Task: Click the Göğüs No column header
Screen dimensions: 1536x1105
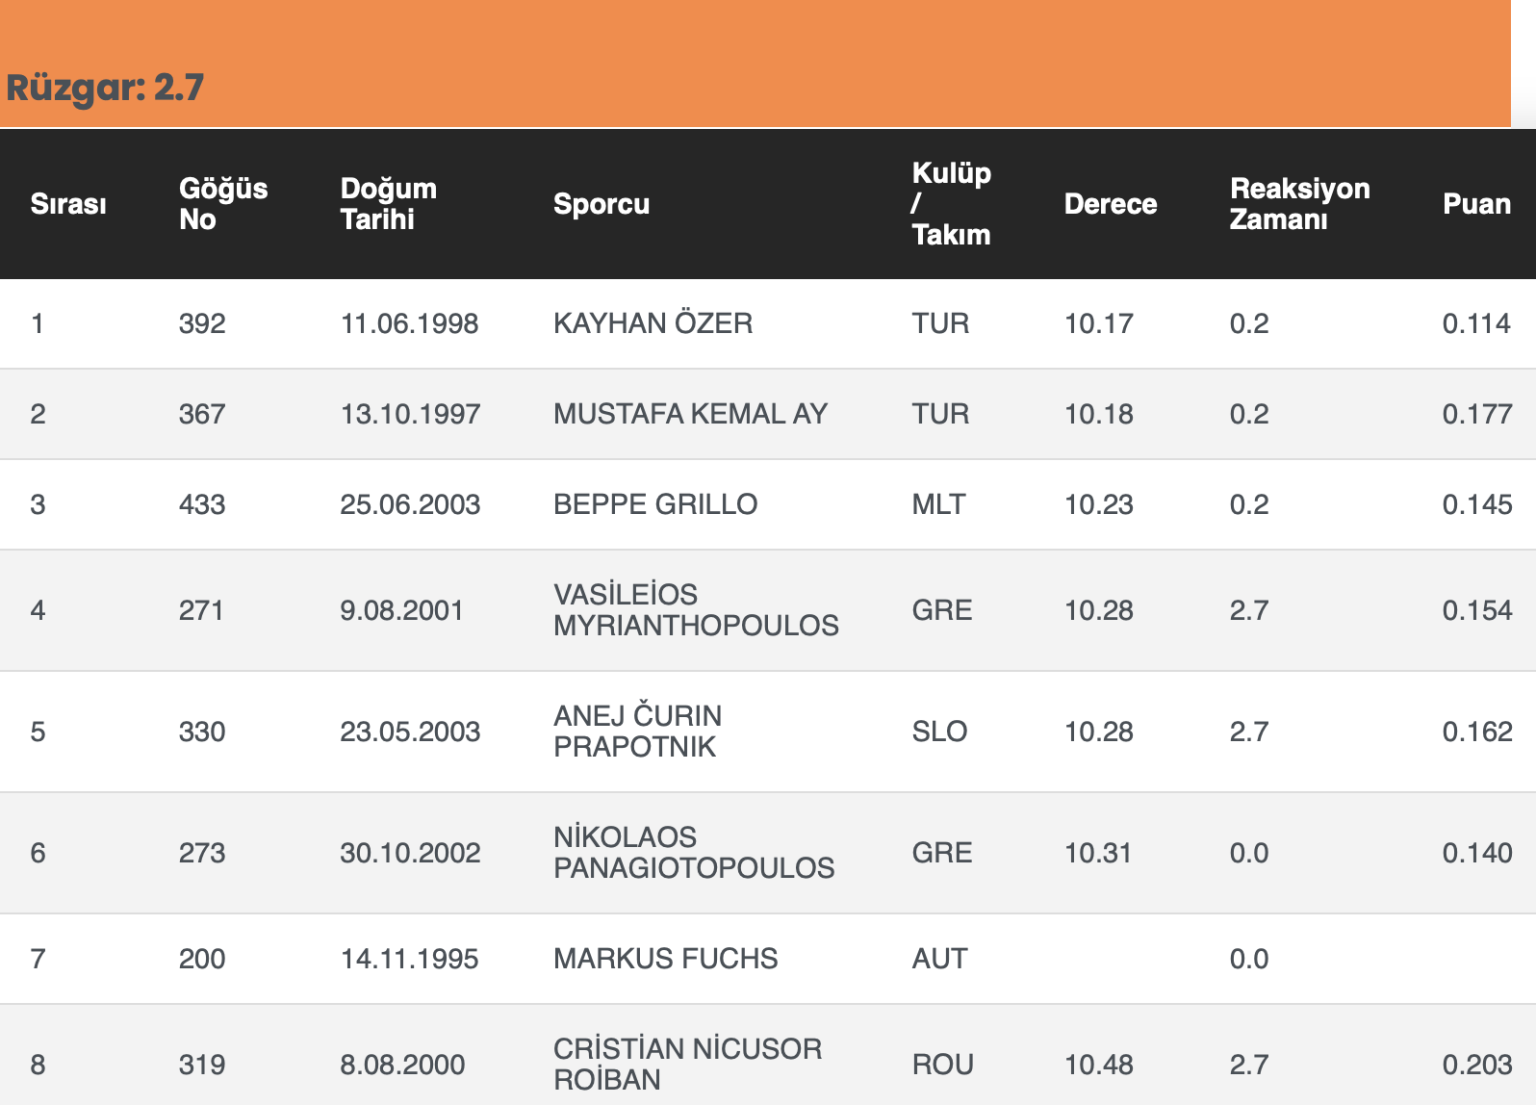Action: click(x=223, y=204)
